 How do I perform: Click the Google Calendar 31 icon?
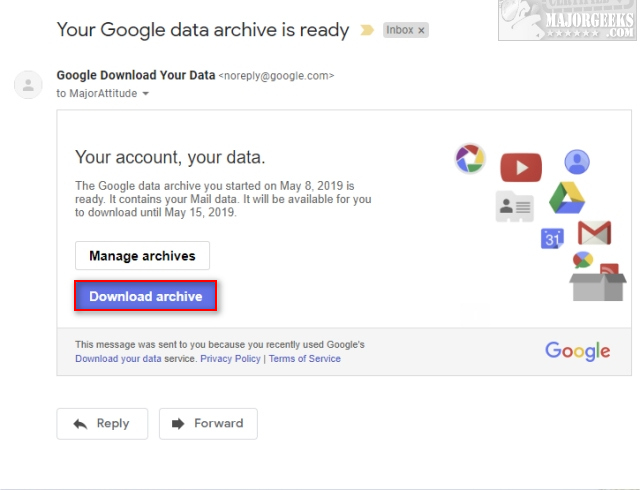pos(553,238)
